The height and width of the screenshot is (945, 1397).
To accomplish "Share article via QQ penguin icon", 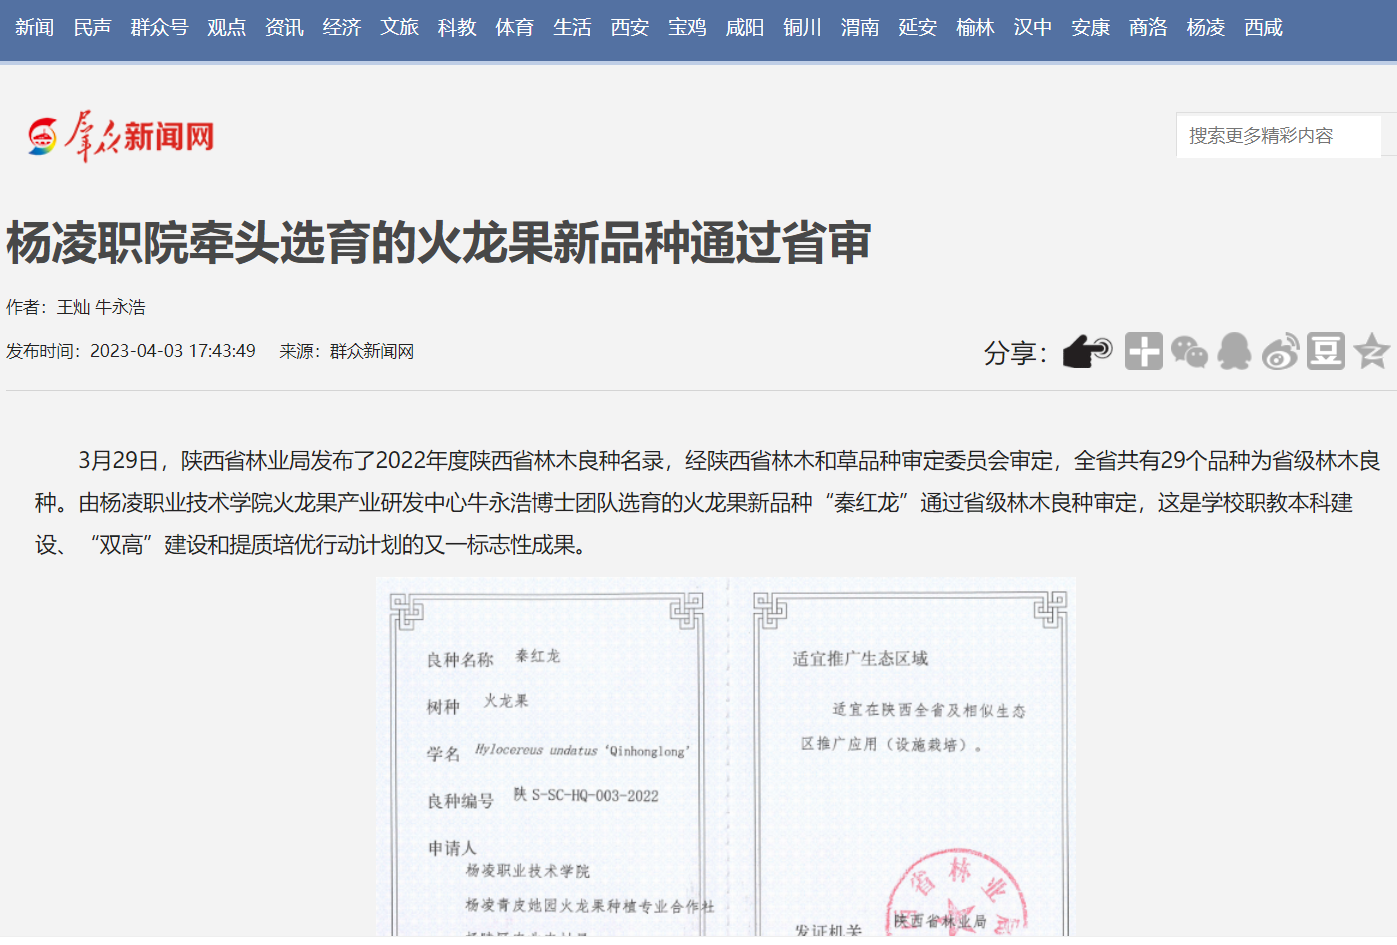I will point(1234,352).
